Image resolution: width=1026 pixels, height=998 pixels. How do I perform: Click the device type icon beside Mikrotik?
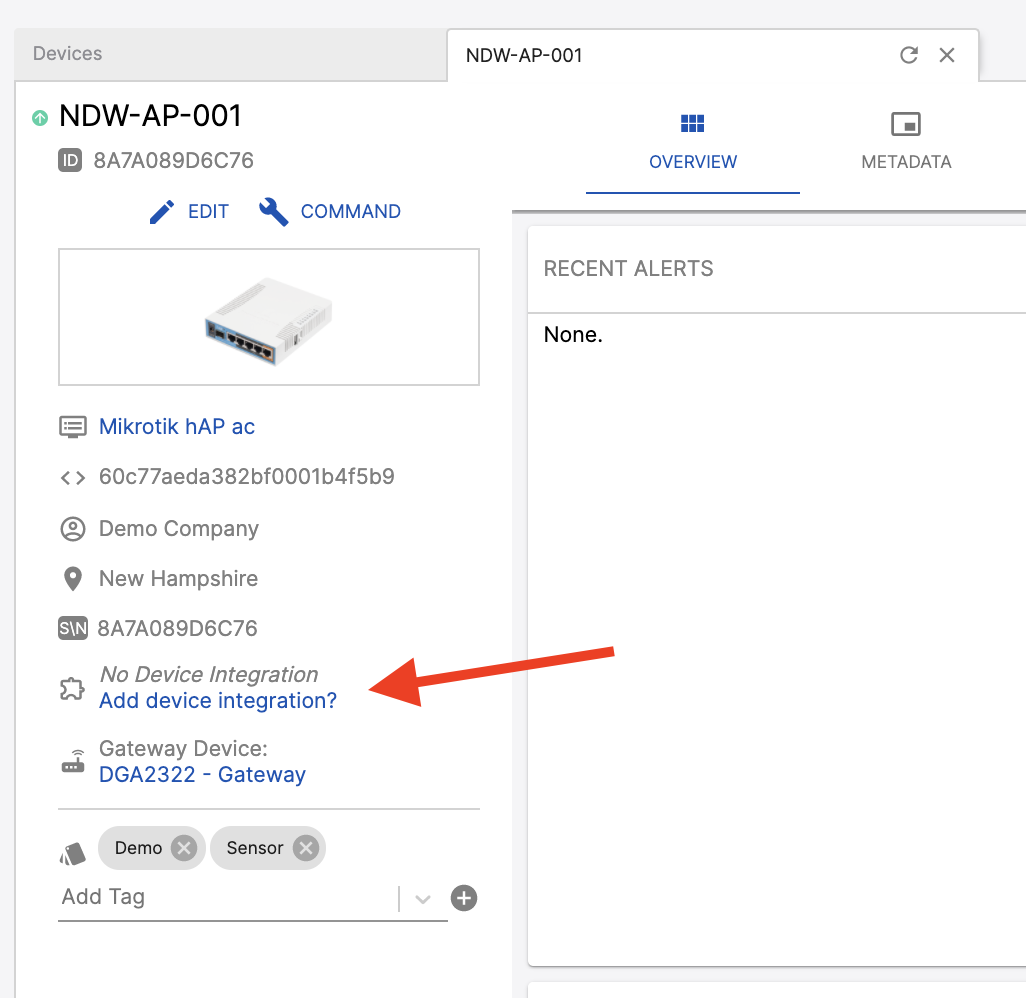tap(73, 427)
